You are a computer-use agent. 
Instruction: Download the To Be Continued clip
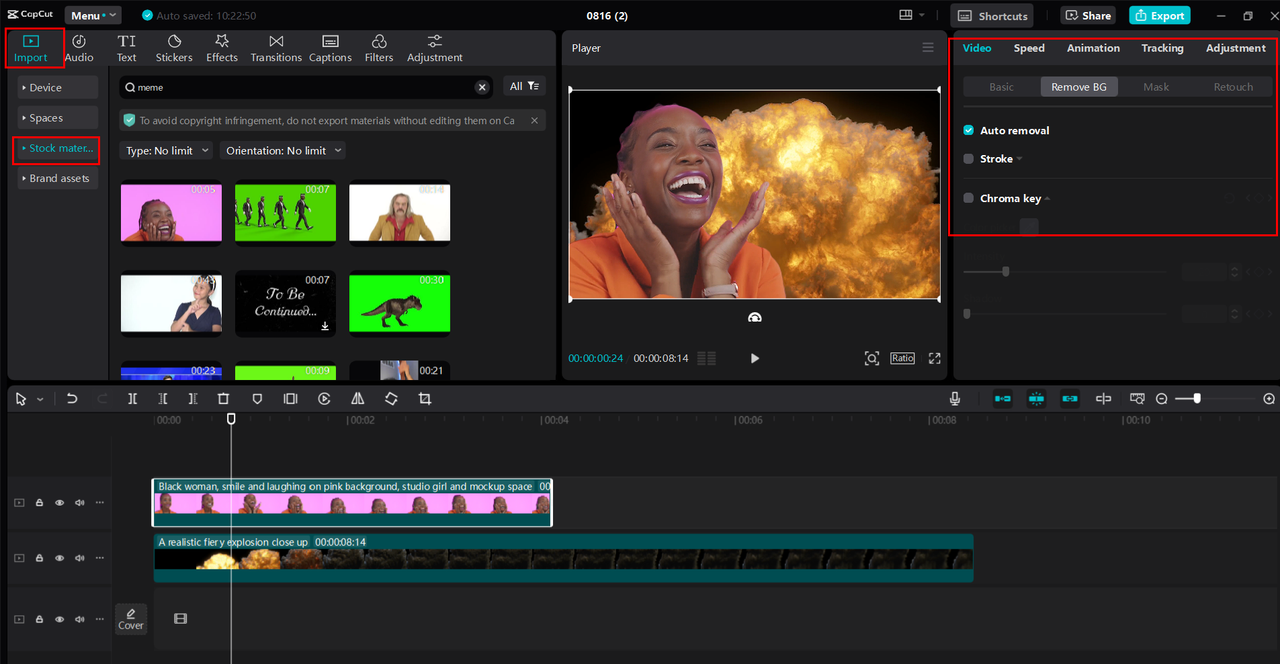325,326
